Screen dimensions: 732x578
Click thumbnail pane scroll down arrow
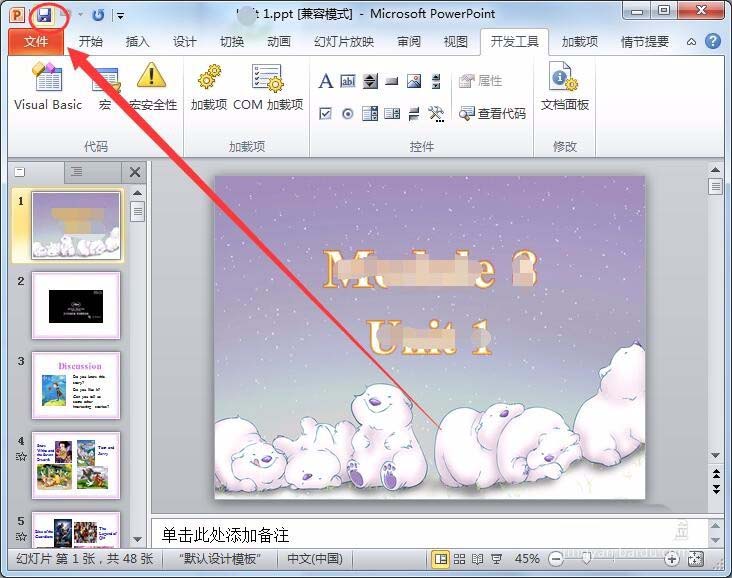click(x=137, y=539)
